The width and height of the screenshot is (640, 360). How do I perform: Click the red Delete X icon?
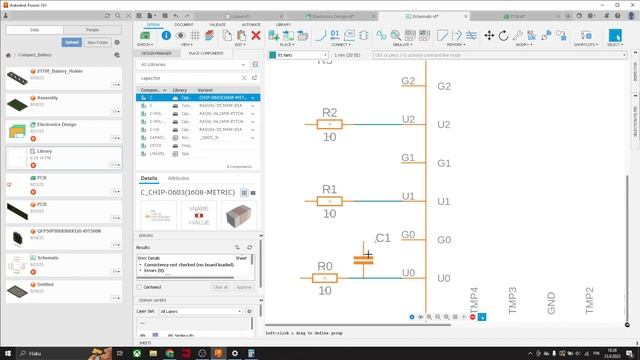(x=256, y=36)
